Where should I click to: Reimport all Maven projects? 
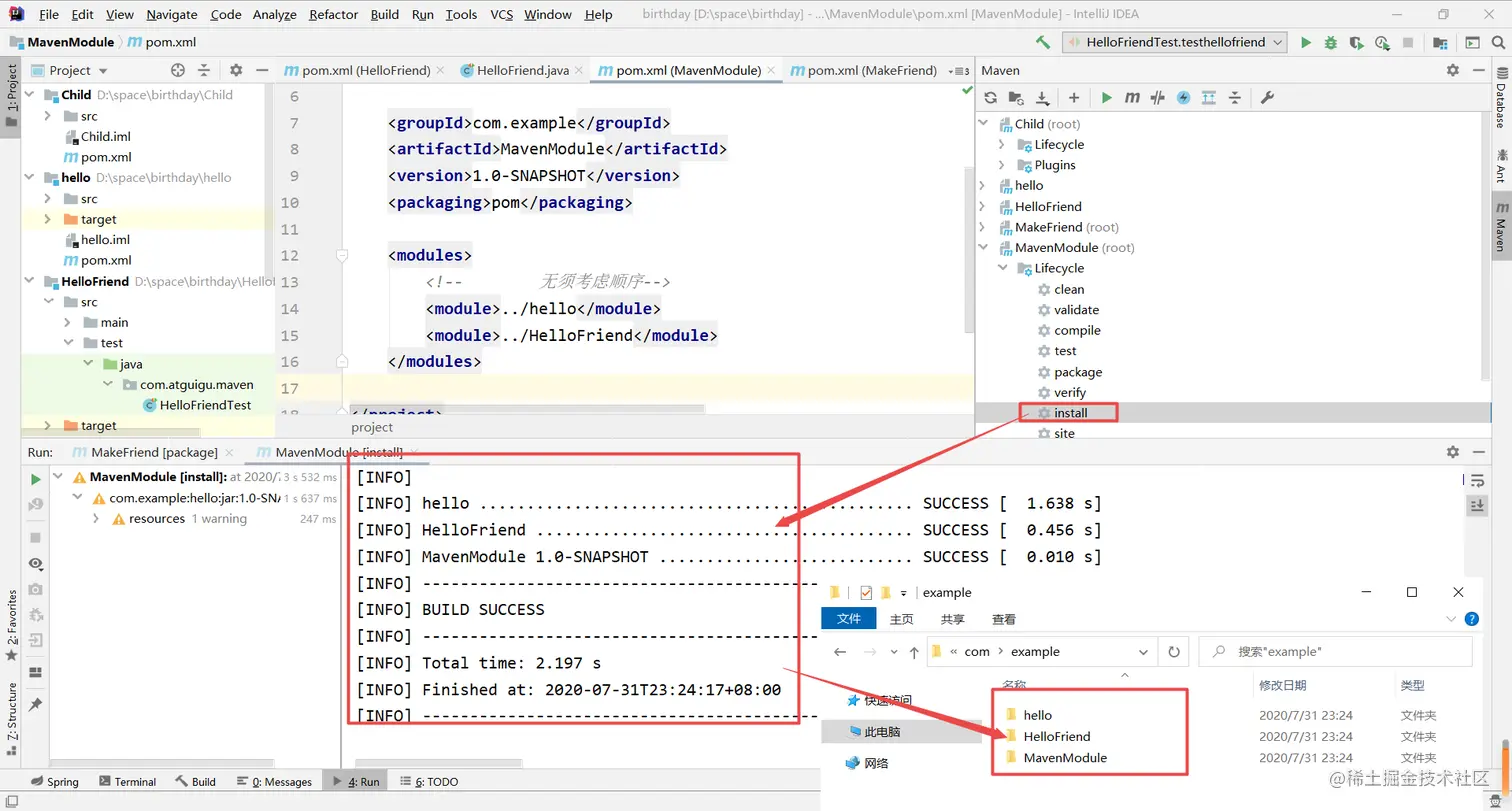[x=991, y=98]
